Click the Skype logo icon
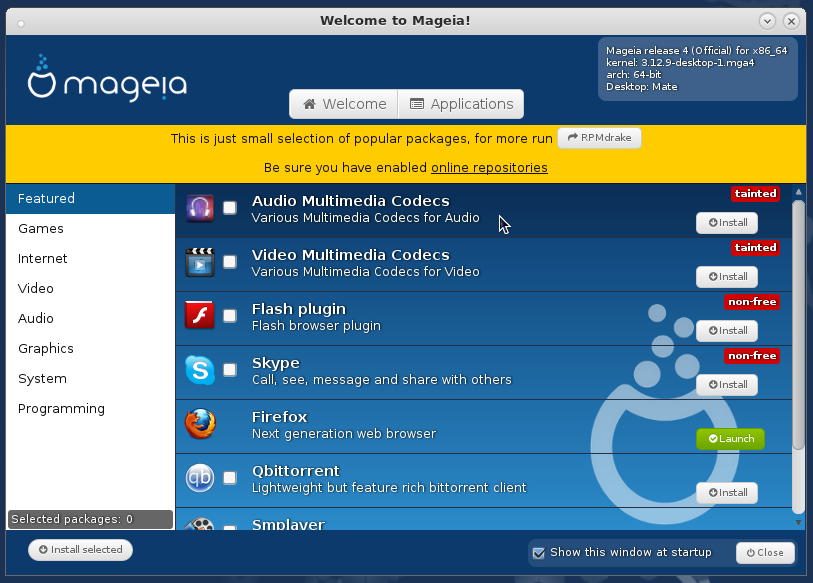This screenshot has height=583, width=813. click(200, 370)
